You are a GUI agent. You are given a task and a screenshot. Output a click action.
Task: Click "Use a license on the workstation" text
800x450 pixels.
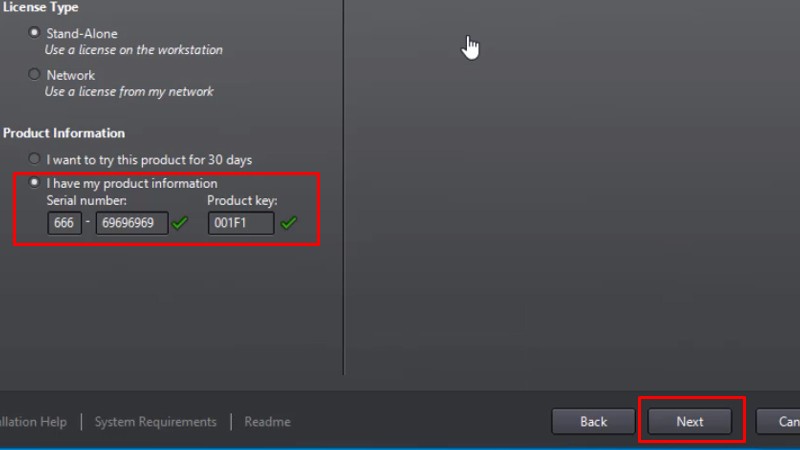[x=133, y=50]
